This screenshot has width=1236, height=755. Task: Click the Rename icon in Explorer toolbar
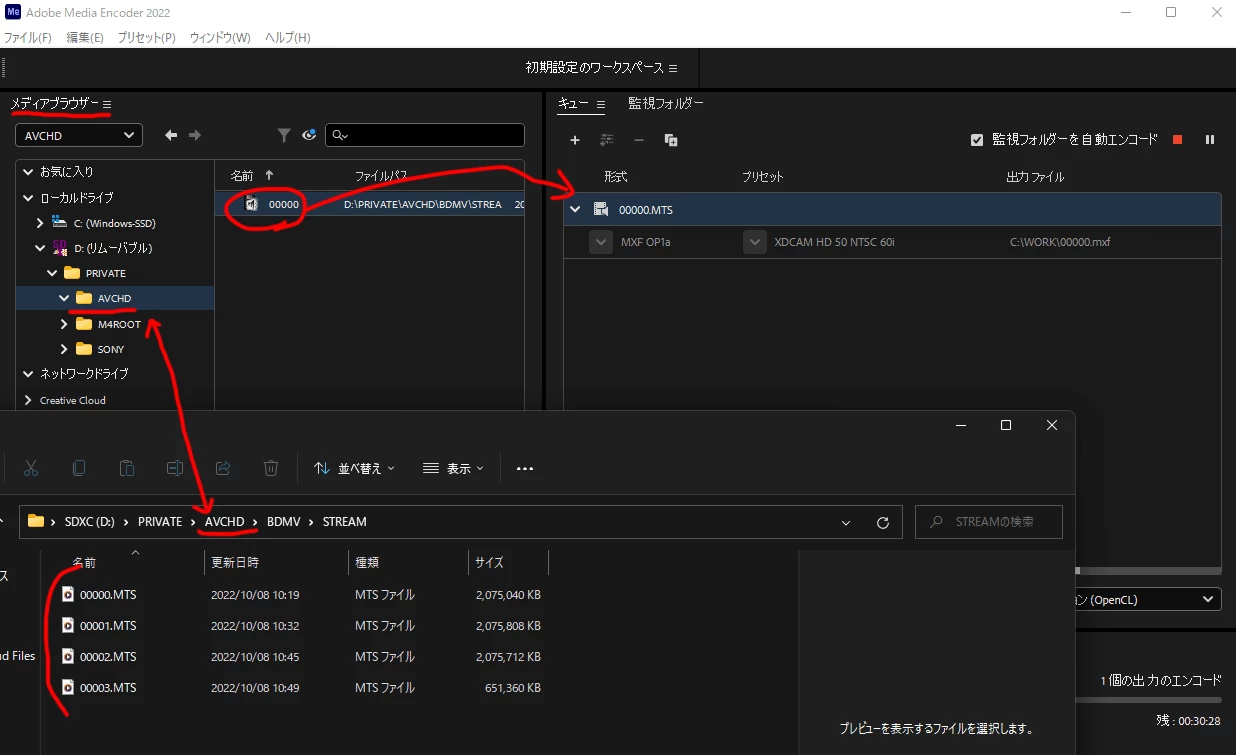175,468
